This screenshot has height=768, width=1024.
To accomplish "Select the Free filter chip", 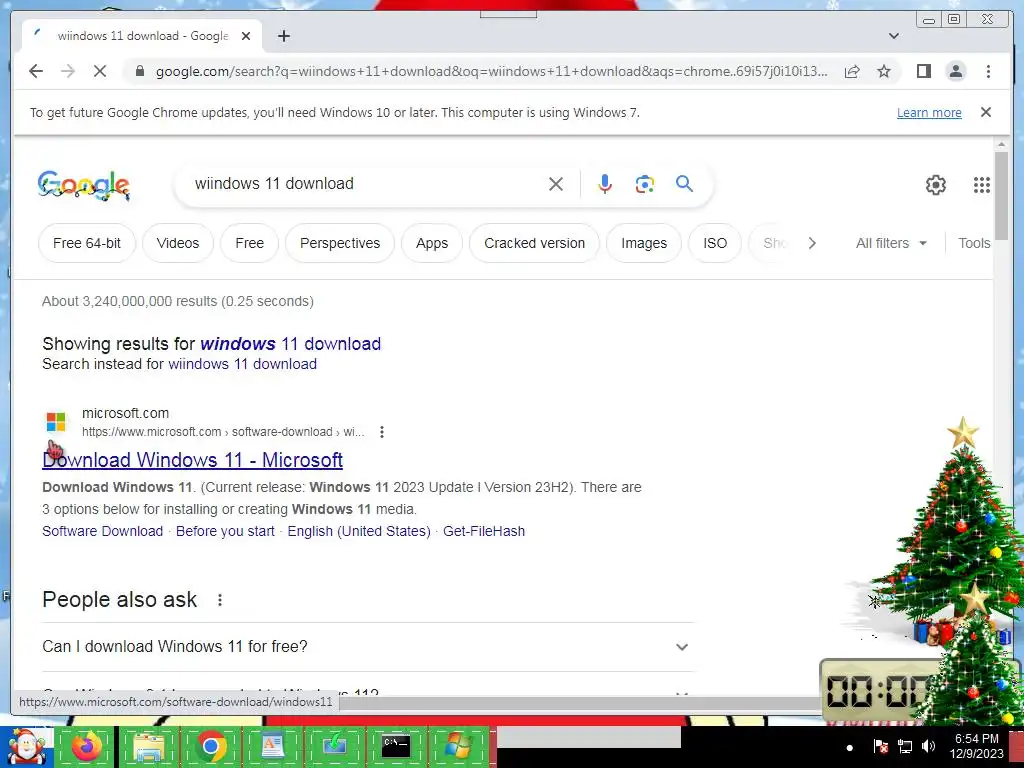I will (249, 243).
